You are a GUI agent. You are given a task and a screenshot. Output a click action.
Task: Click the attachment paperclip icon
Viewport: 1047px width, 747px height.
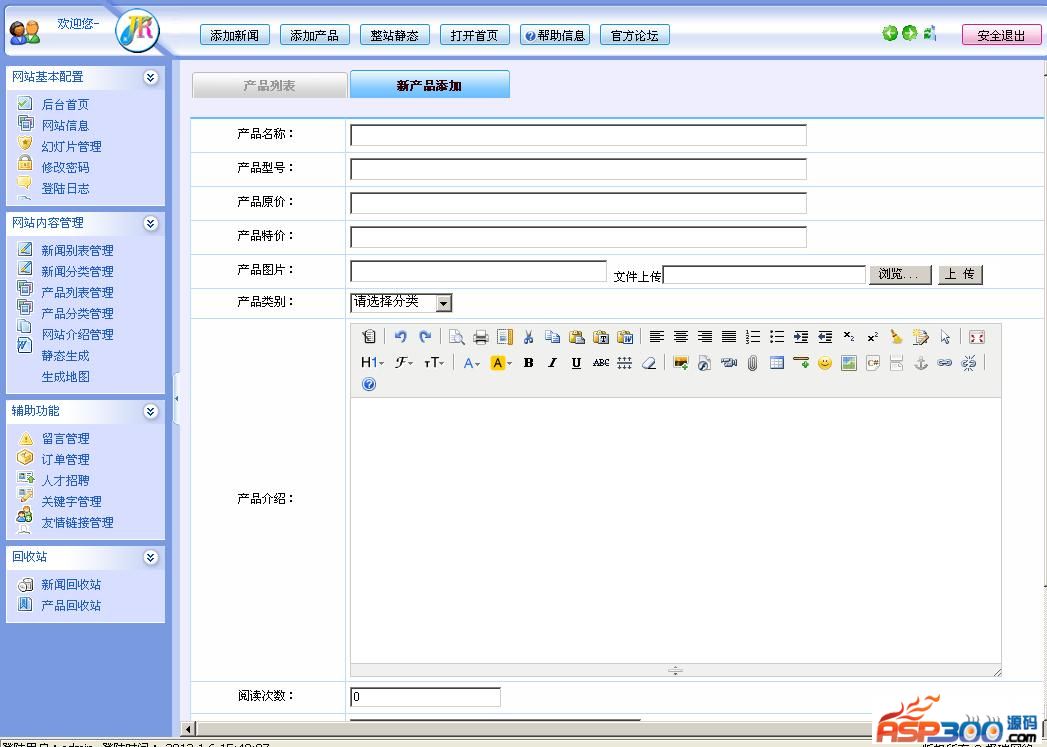[x=752, y=363]
